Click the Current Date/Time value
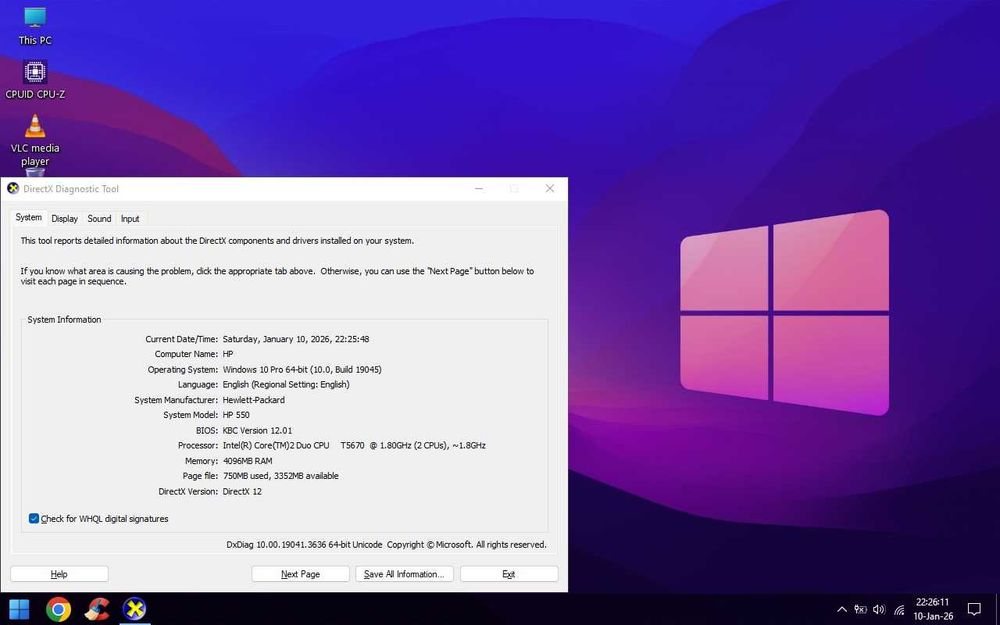Screen dimensions: 1000x625 [296, 339]
